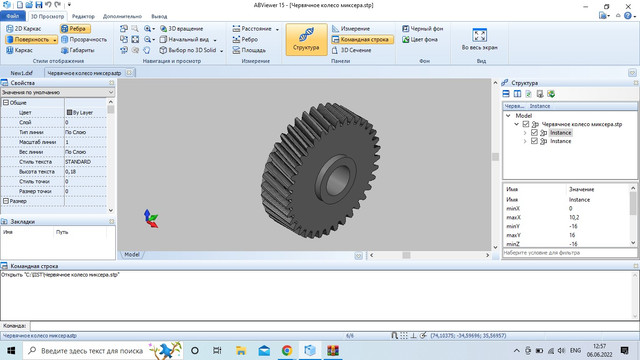Toggle ortho perpendicular icon in status bar
Screen dimensions: 640x360
click(413, 336)
